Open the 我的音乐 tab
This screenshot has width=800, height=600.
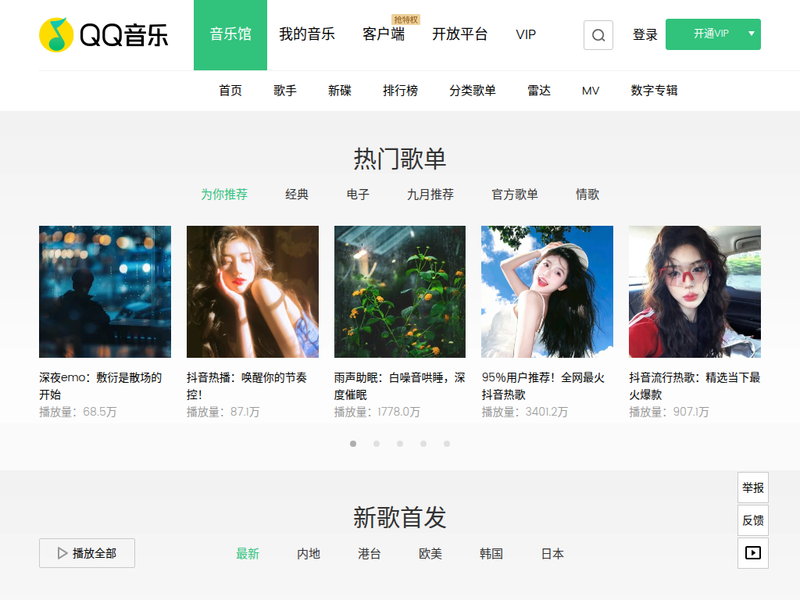point(307,35)
